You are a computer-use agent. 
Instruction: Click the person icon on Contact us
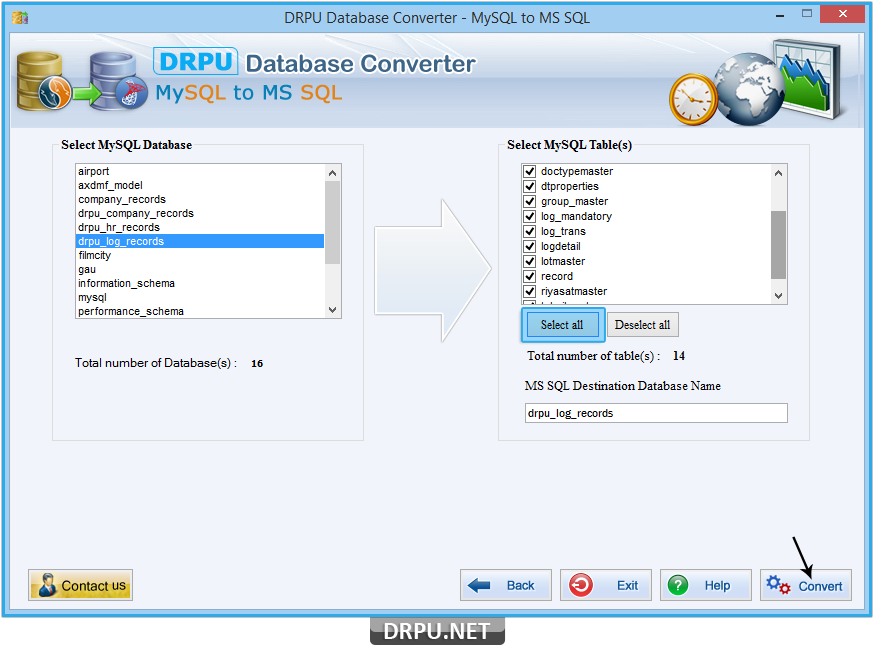tap(47, 585)
